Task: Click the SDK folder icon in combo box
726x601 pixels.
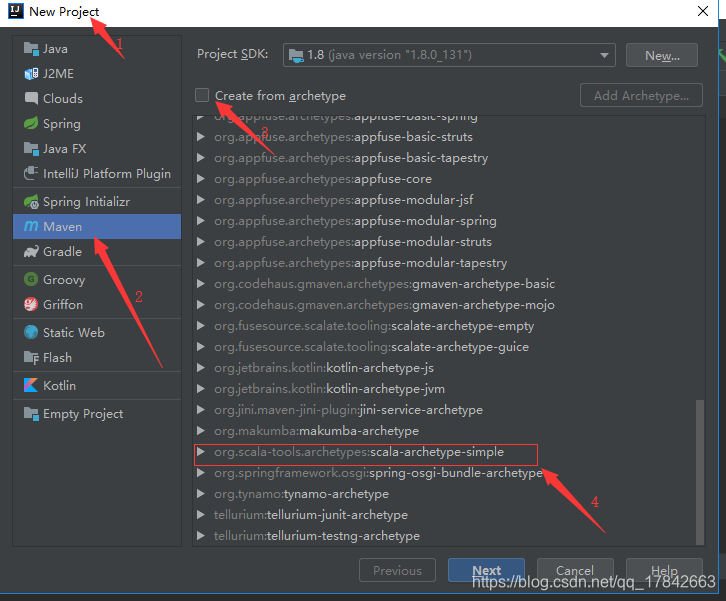Action: (x=296, y=56)
